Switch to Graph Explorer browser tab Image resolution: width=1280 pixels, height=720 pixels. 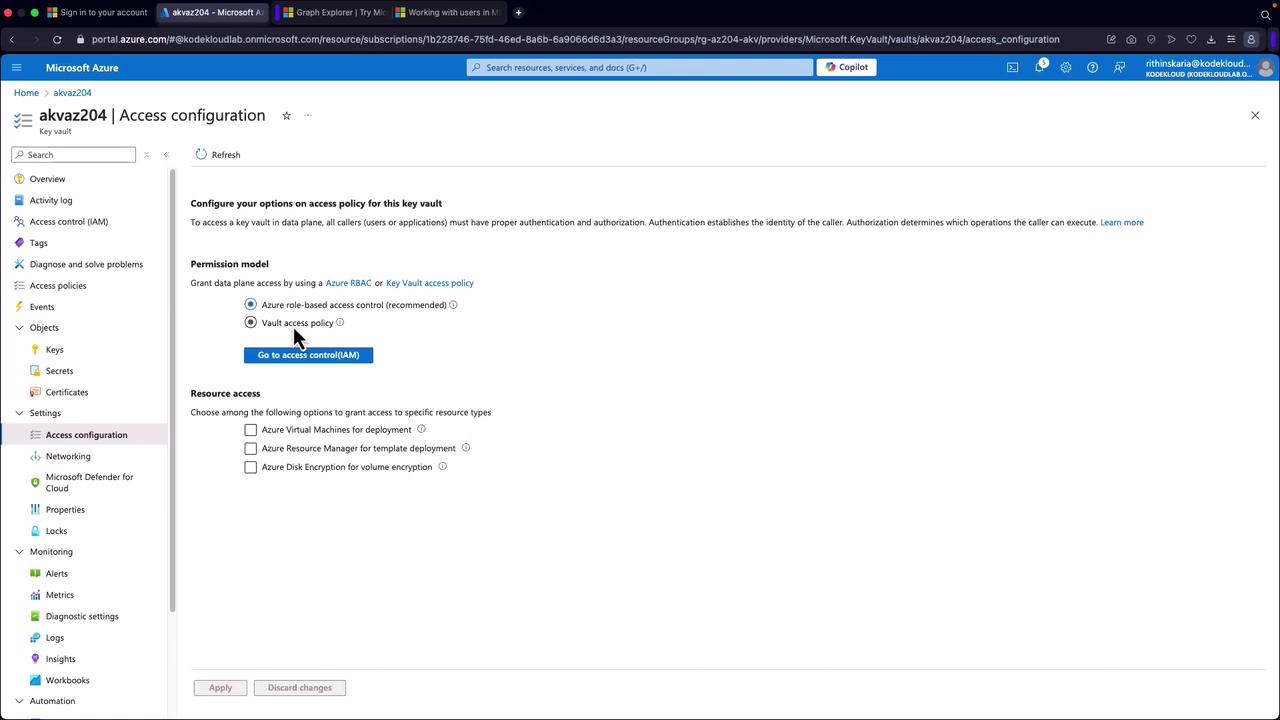(333, 12)
